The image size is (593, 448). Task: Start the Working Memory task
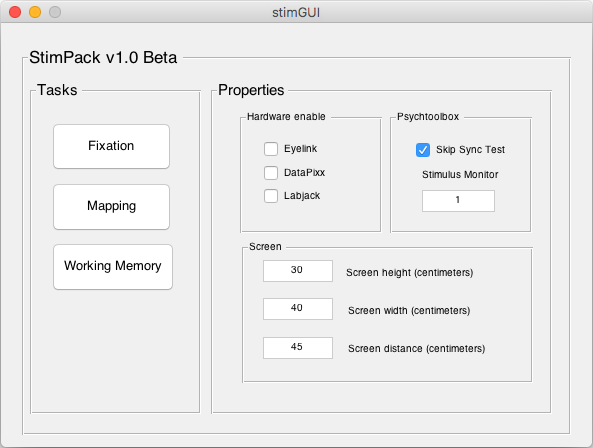[113, 267]
